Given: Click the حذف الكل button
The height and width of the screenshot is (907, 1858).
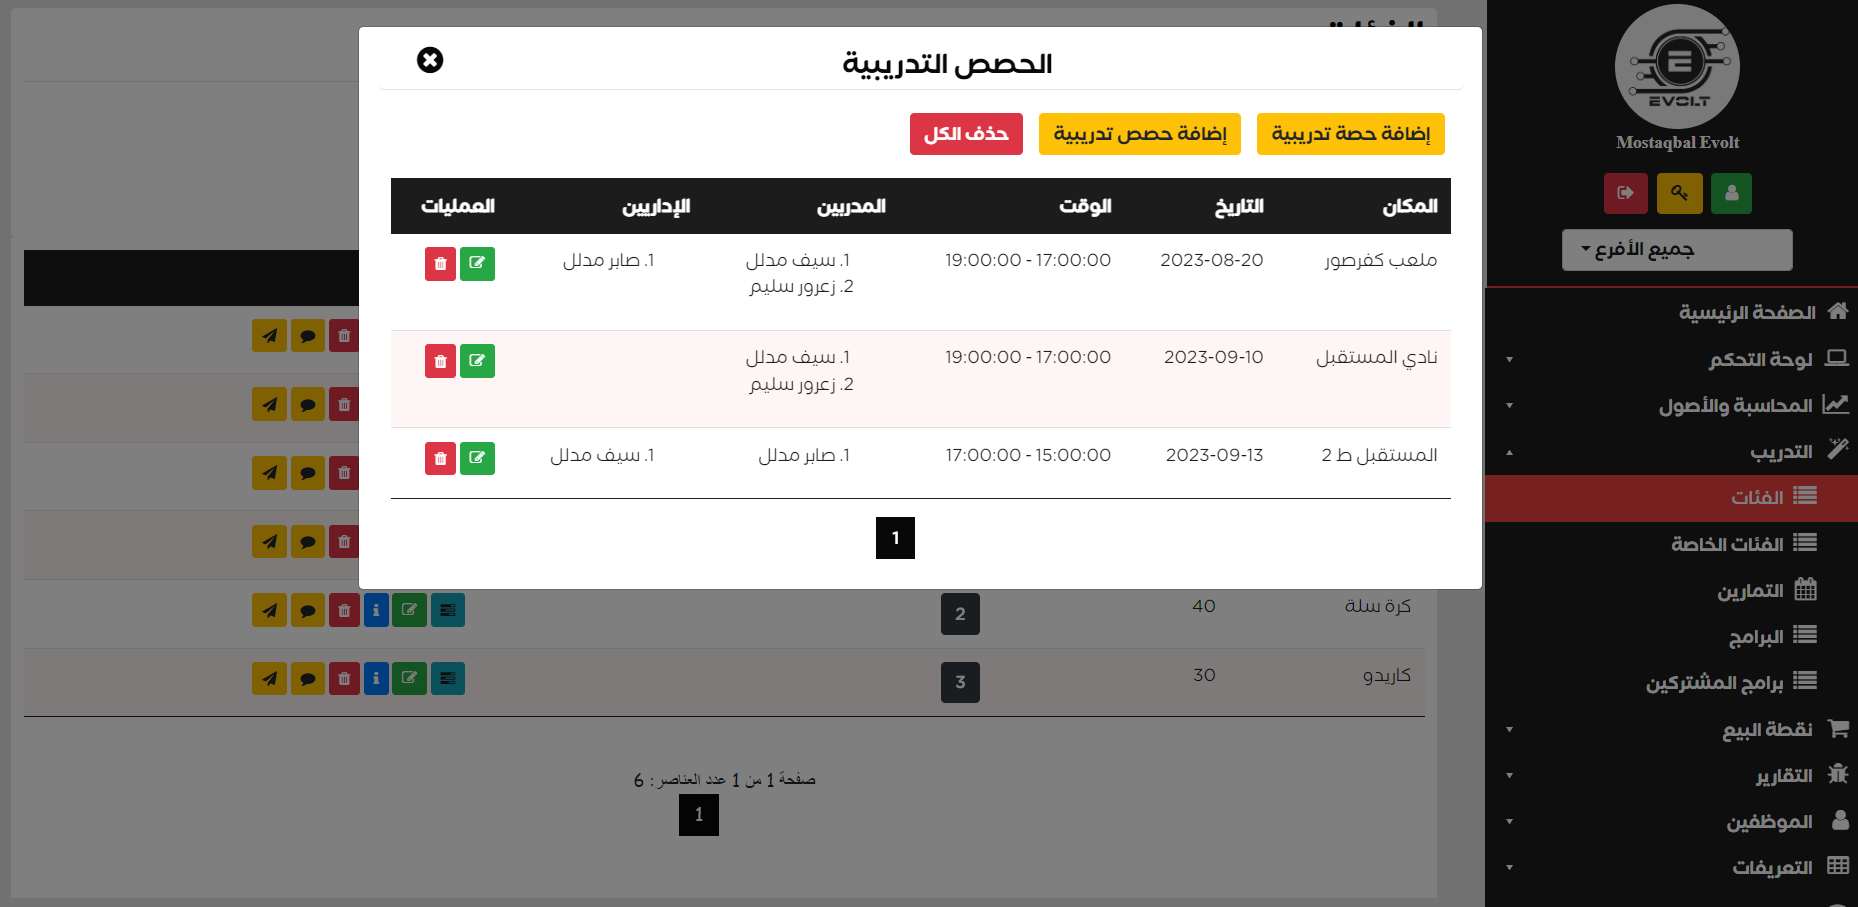Looking at the screenshot, I should tap(966, 134).
